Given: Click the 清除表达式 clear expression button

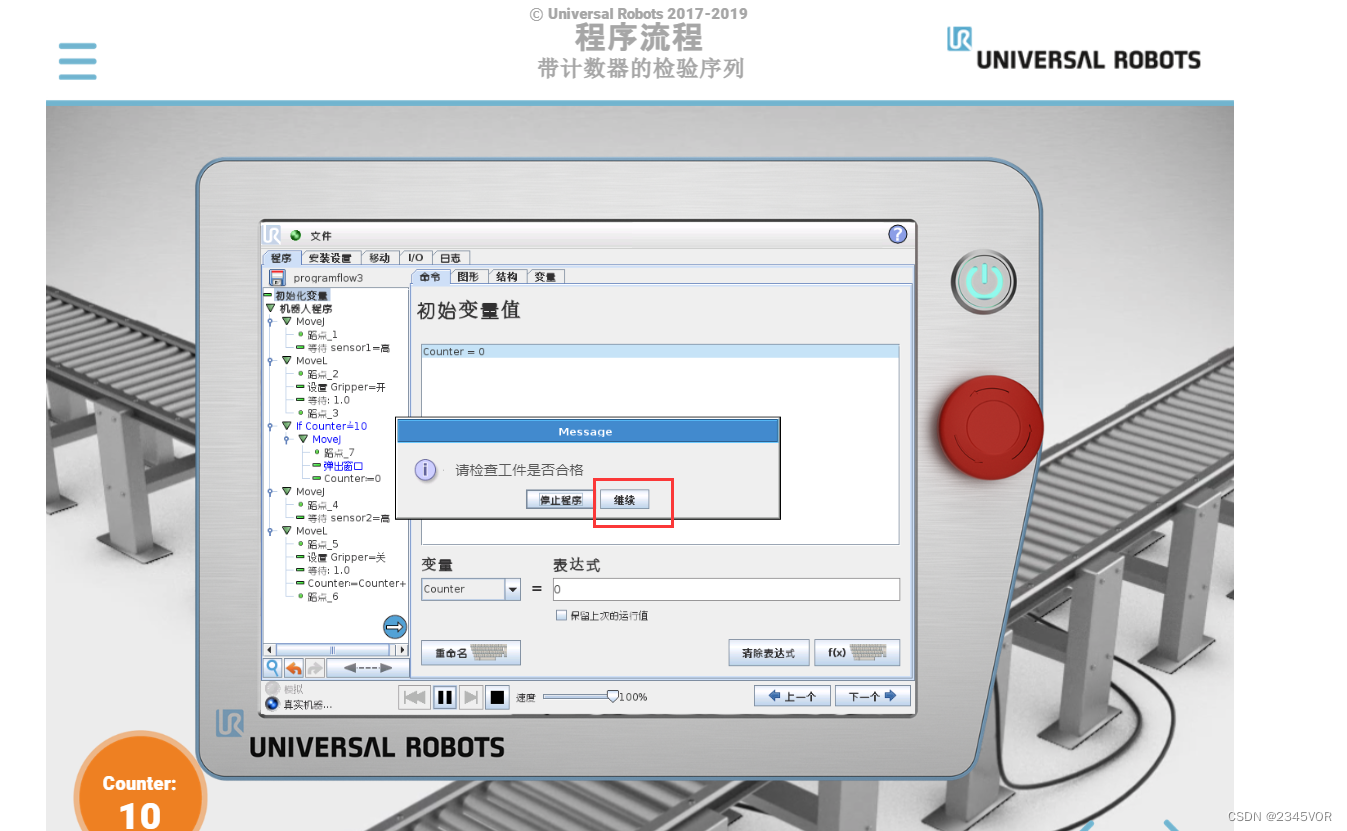Looking at the screenshot, I should pos(768,653).
